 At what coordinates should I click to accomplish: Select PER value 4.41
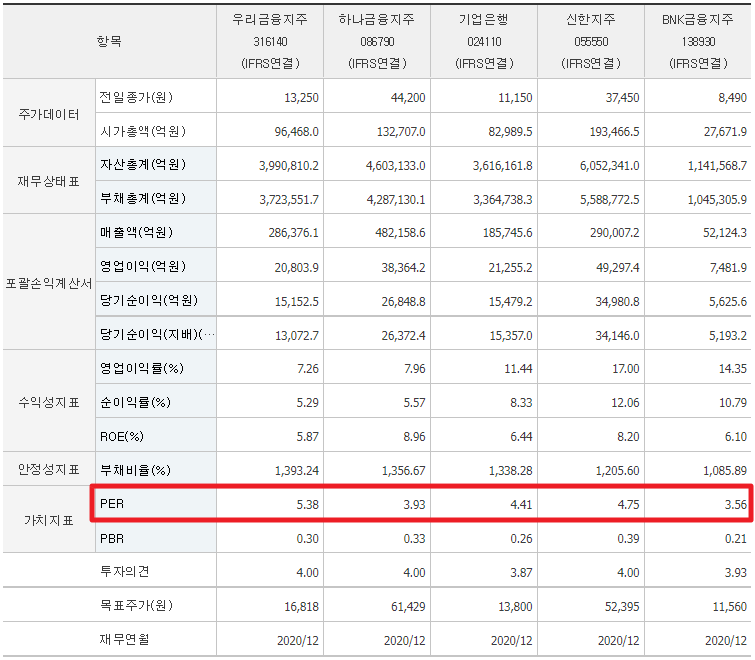(521, 505)
